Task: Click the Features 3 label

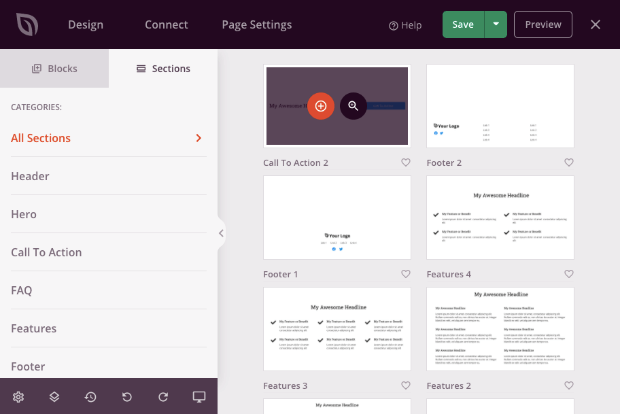Action: (x=285, y=386)
